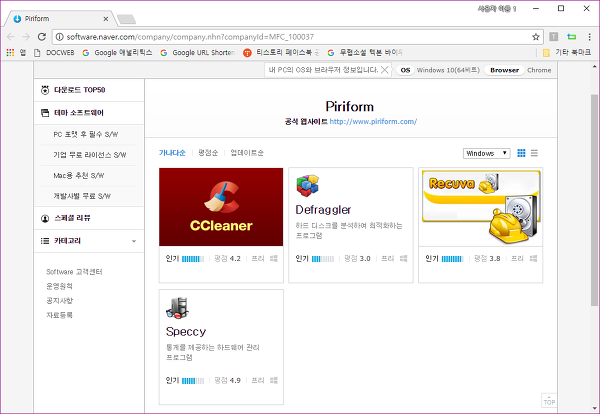Click Defraggler popularity bar
This screenshot has width=600, height=414.
[x=323, y=259]
